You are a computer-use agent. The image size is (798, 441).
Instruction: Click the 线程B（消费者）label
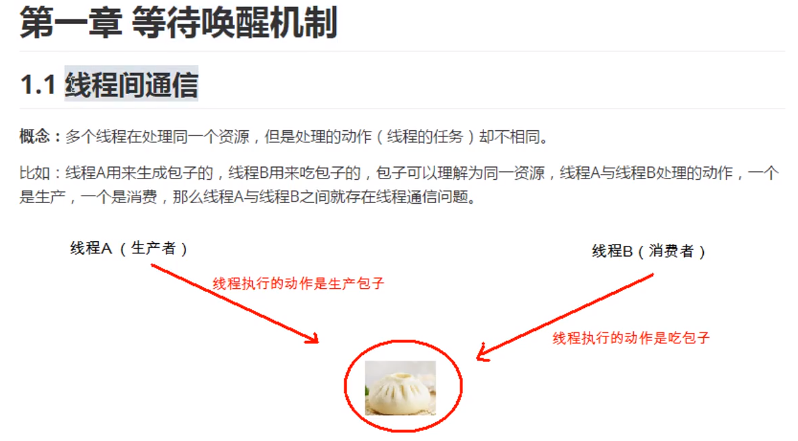tap(648, 251)
